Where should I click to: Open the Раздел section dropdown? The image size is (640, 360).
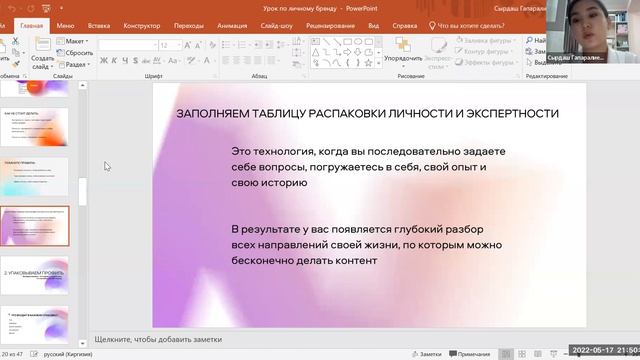73,64
